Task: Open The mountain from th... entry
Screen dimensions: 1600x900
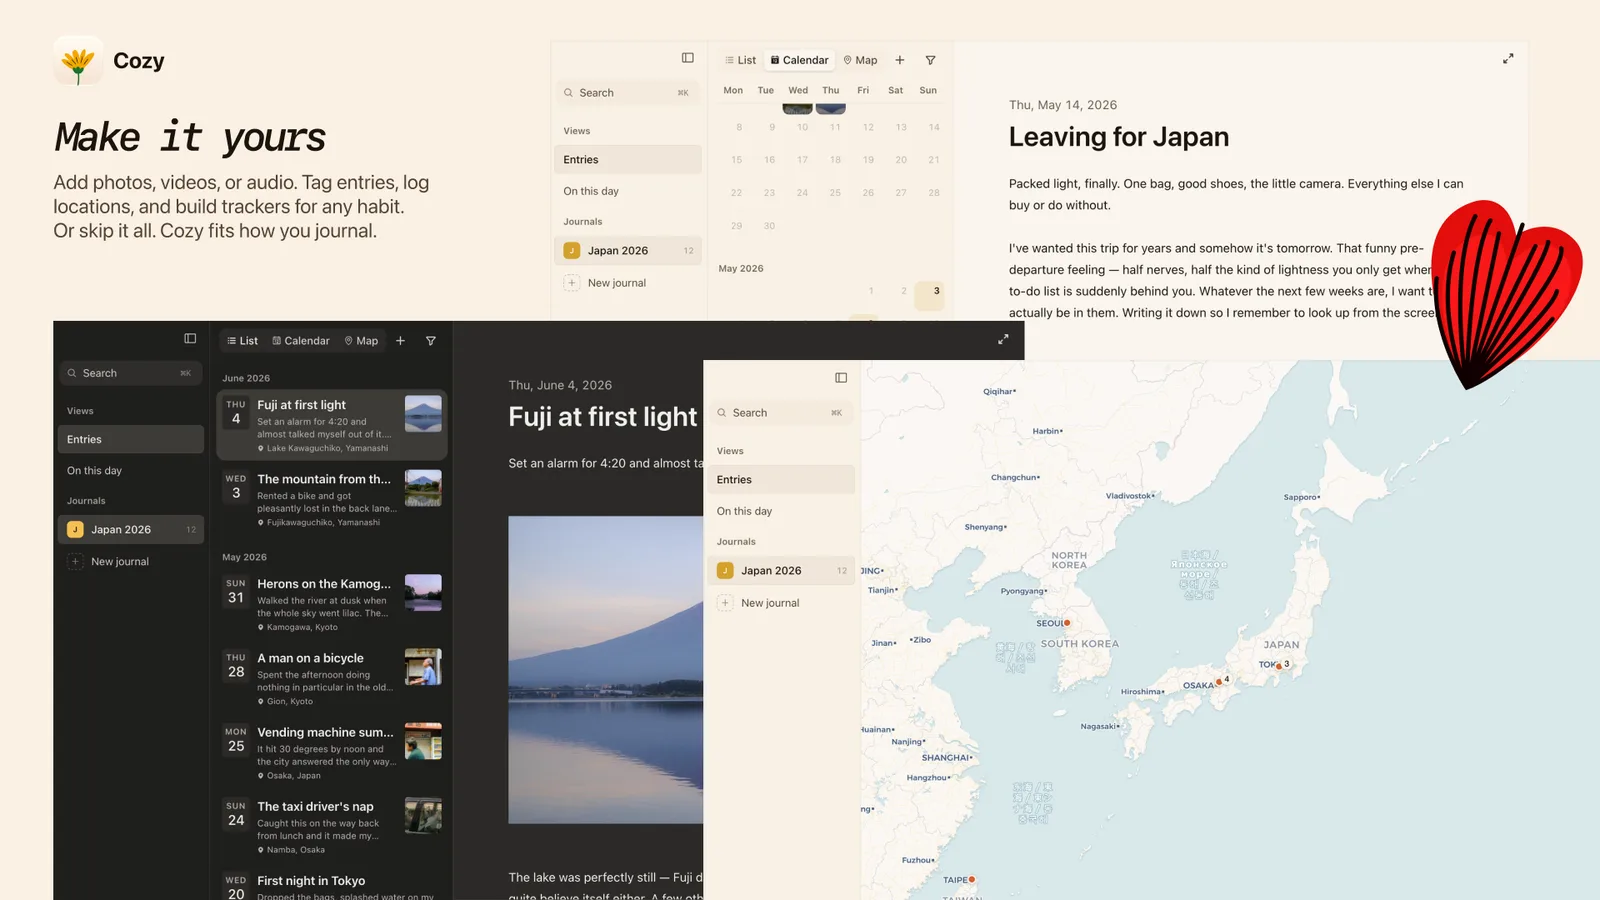Action: (332, 499)
